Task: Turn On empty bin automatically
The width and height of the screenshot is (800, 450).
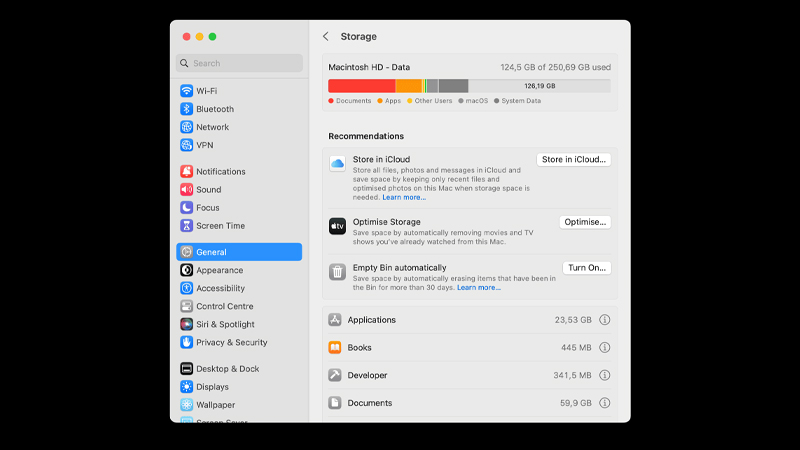Action: click(587, 268)
